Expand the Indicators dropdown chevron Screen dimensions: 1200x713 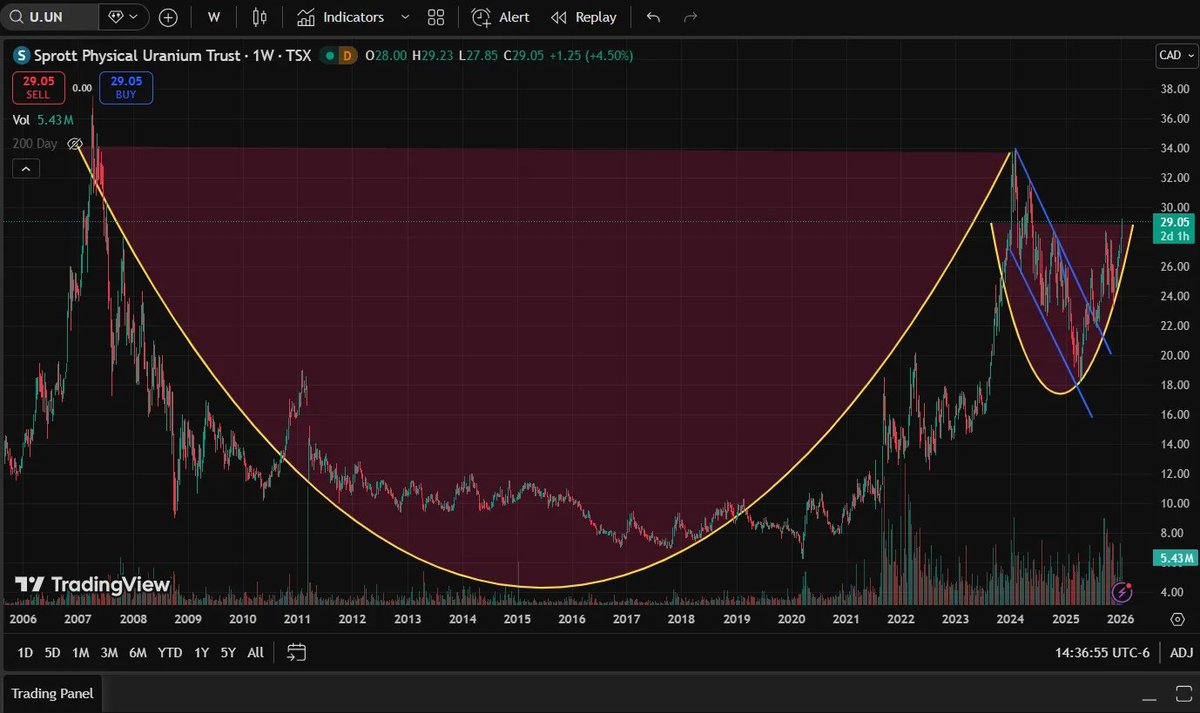click(404, 16)
